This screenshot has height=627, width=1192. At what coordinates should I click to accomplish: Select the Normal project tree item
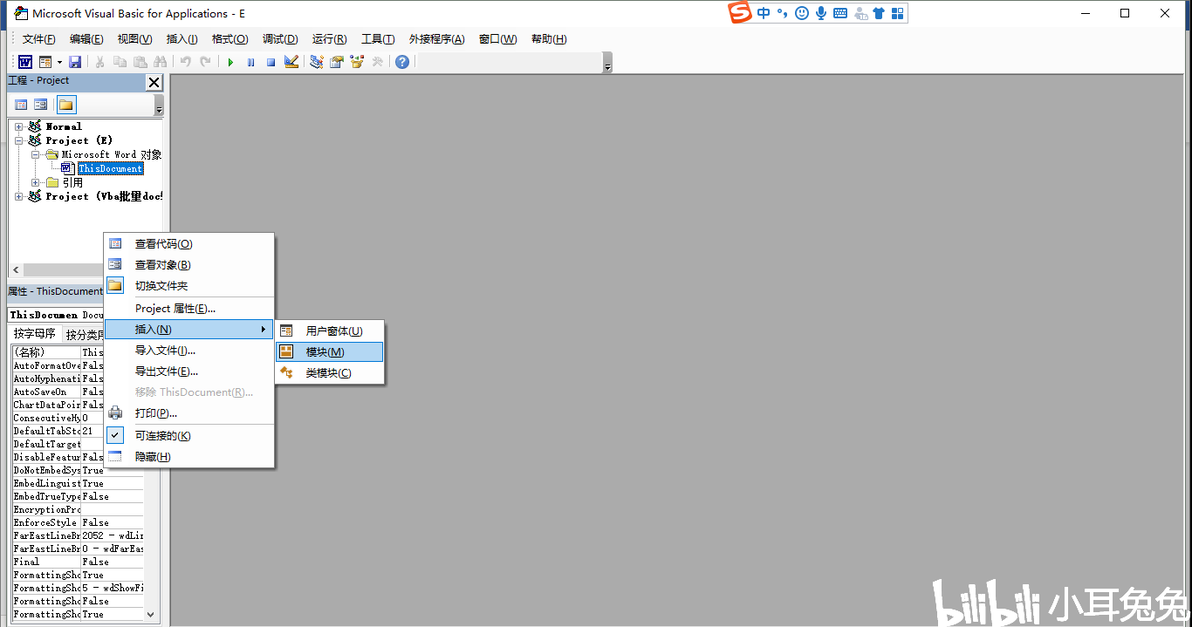pyautogui.click(x=64, y=127)
